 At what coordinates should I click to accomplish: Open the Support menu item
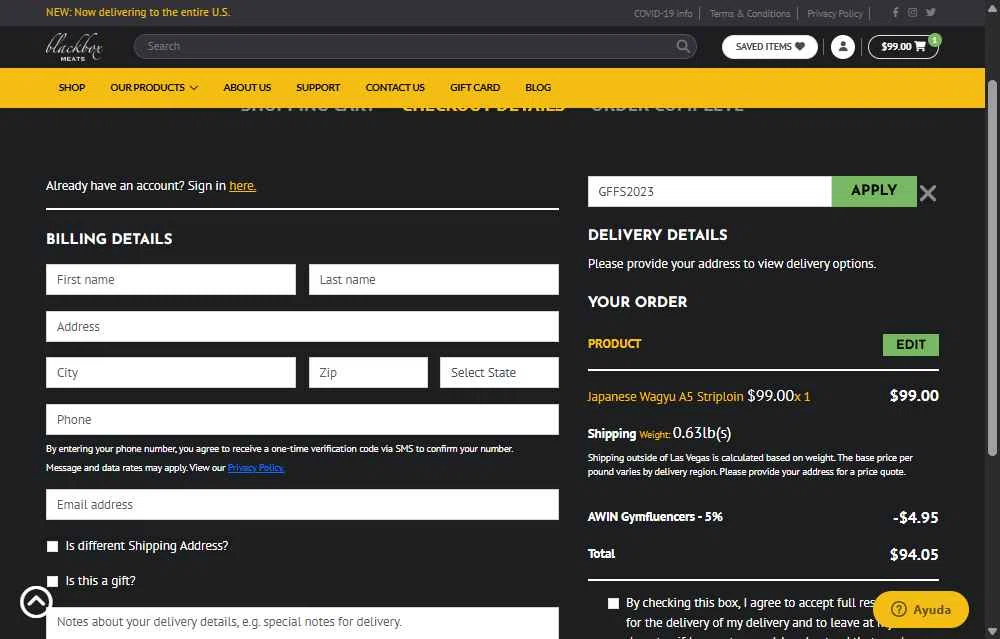pos(318,87)
